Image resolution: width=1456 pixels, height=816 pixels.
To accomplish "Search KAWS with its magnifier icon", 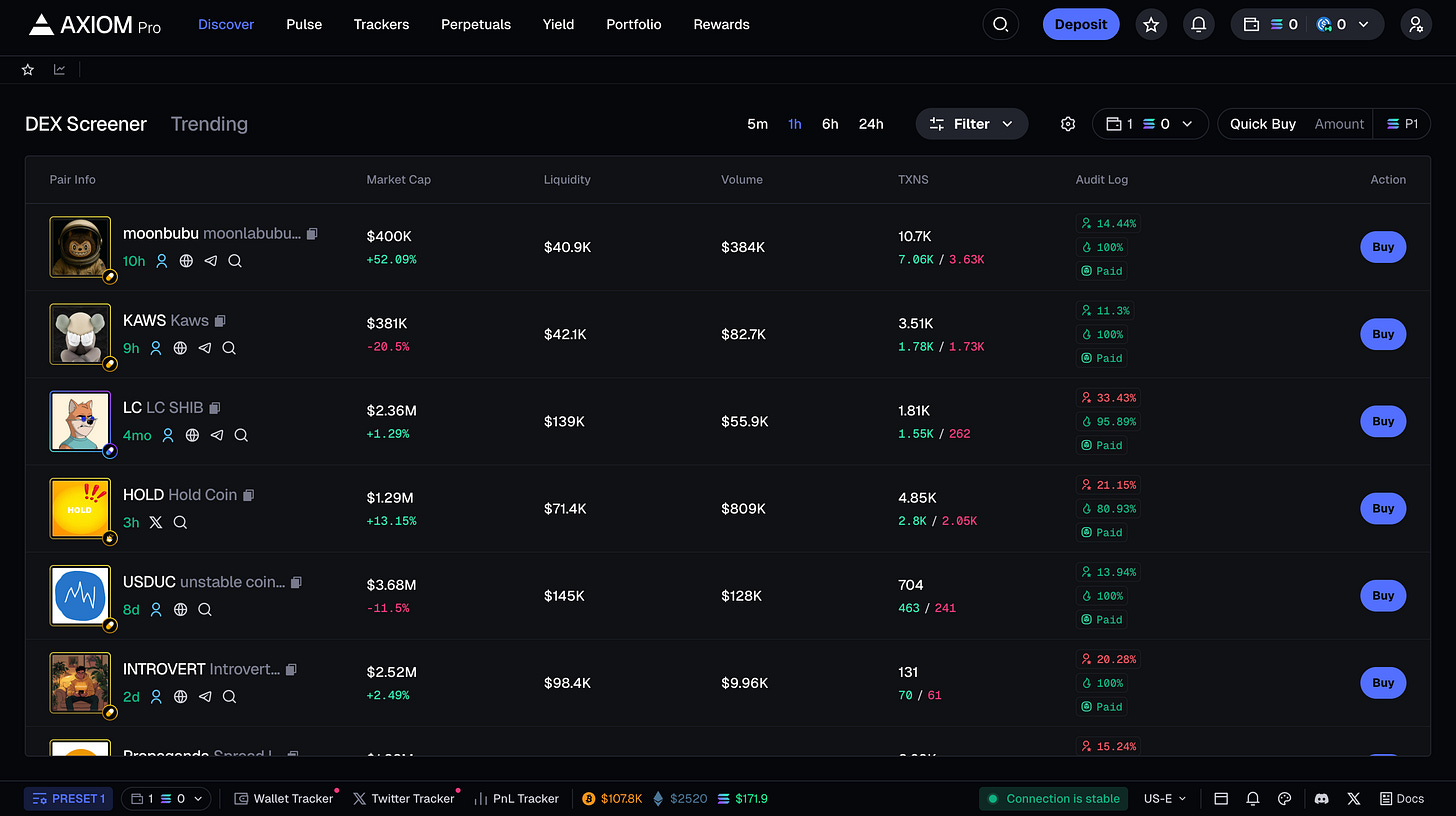I will (229, 348).
